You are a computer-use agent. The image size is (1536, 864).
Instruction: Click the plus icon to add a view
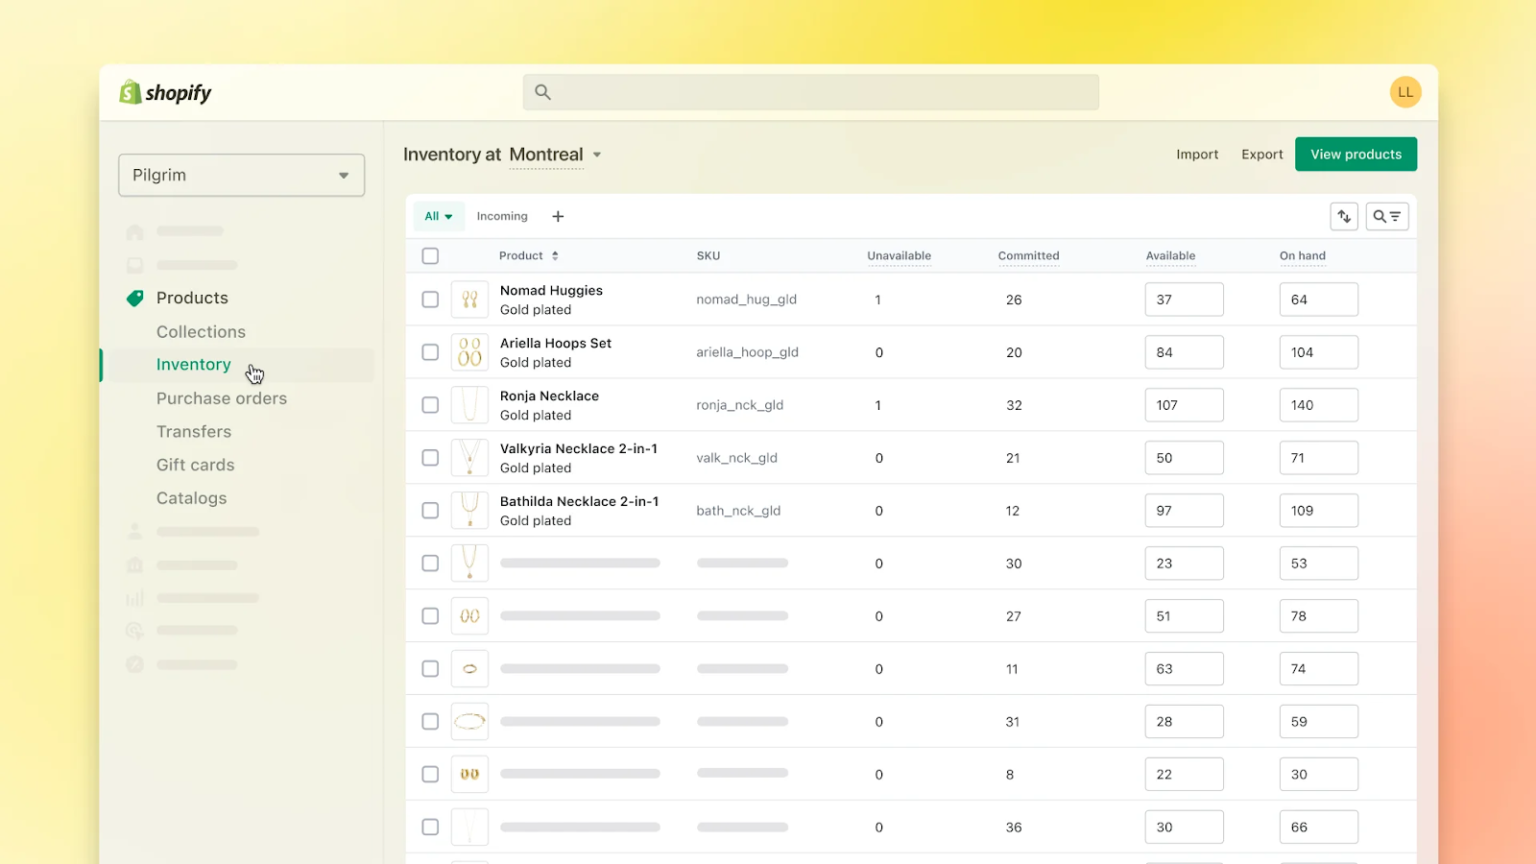point(558,216)
